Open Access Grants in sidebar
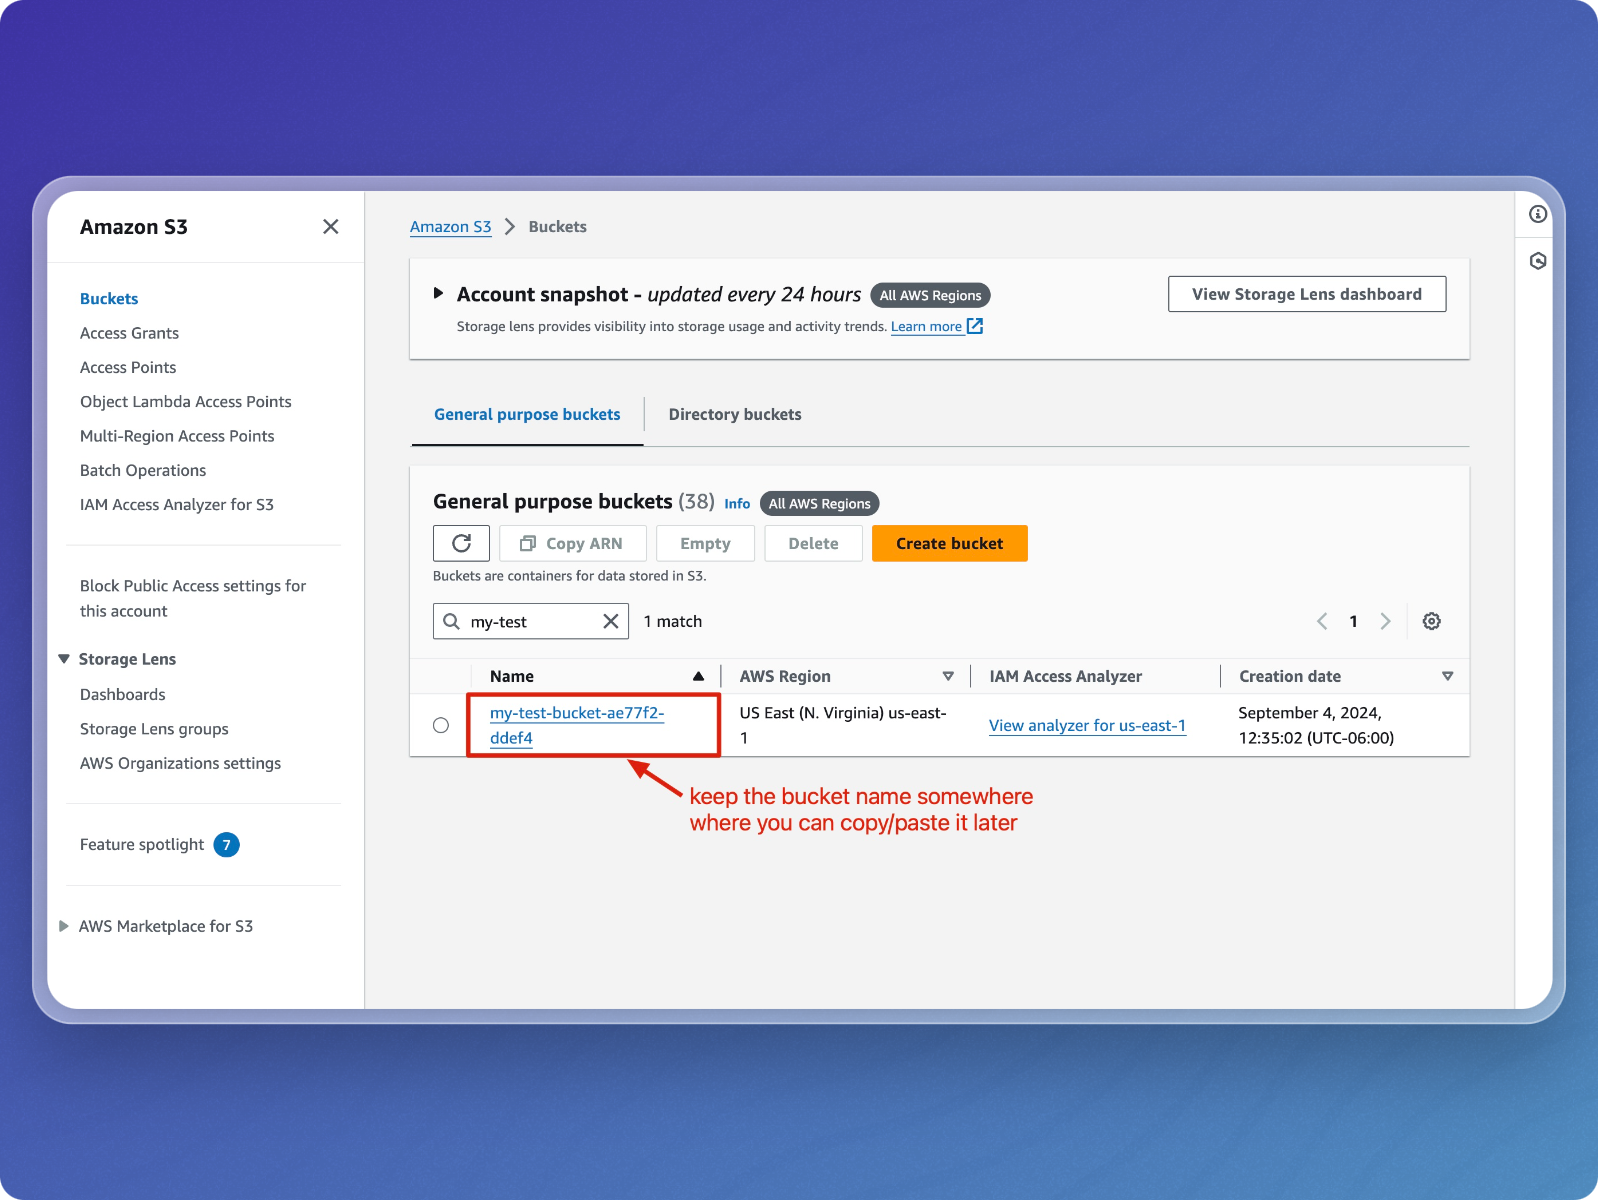1598x1200 pixels. [x=129, y=333]
